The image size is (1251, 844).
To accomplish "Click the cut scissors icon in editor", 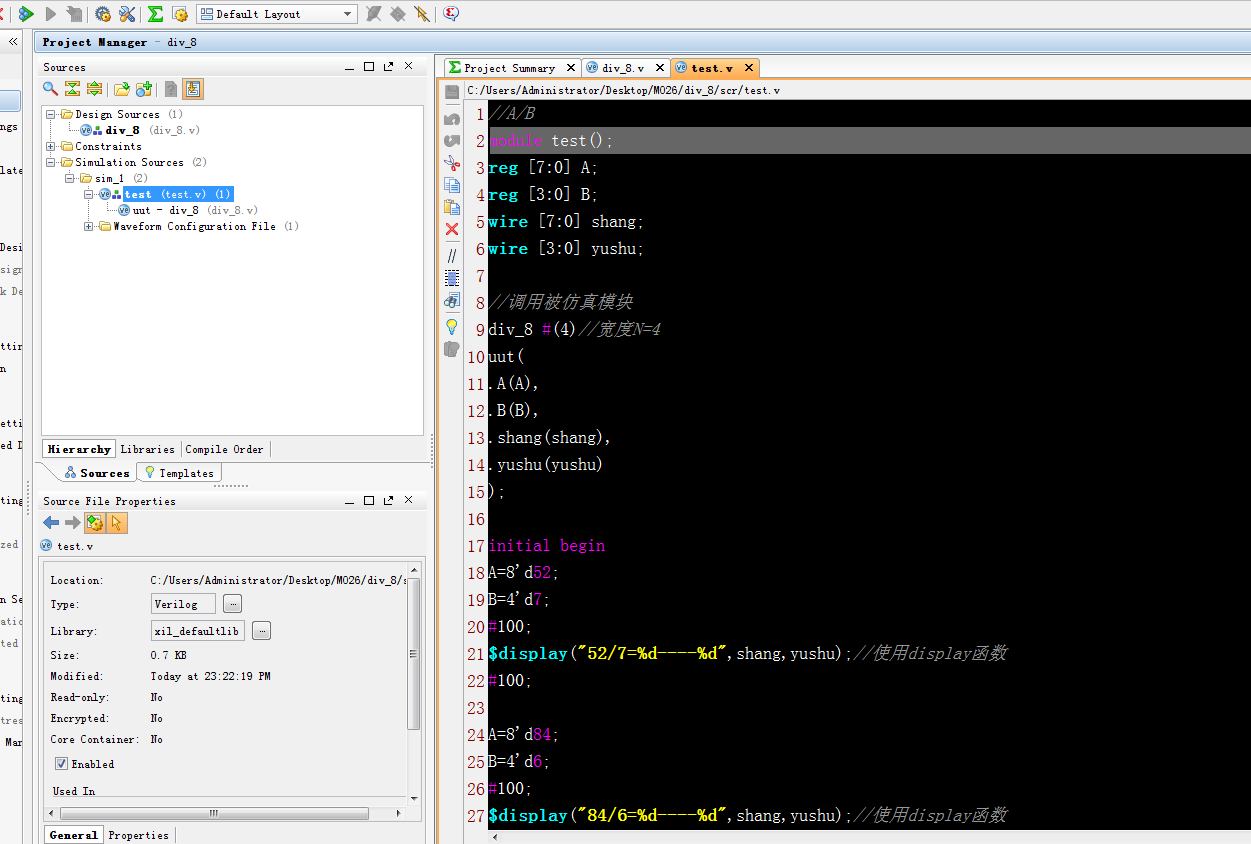I will tap(452, 163).
